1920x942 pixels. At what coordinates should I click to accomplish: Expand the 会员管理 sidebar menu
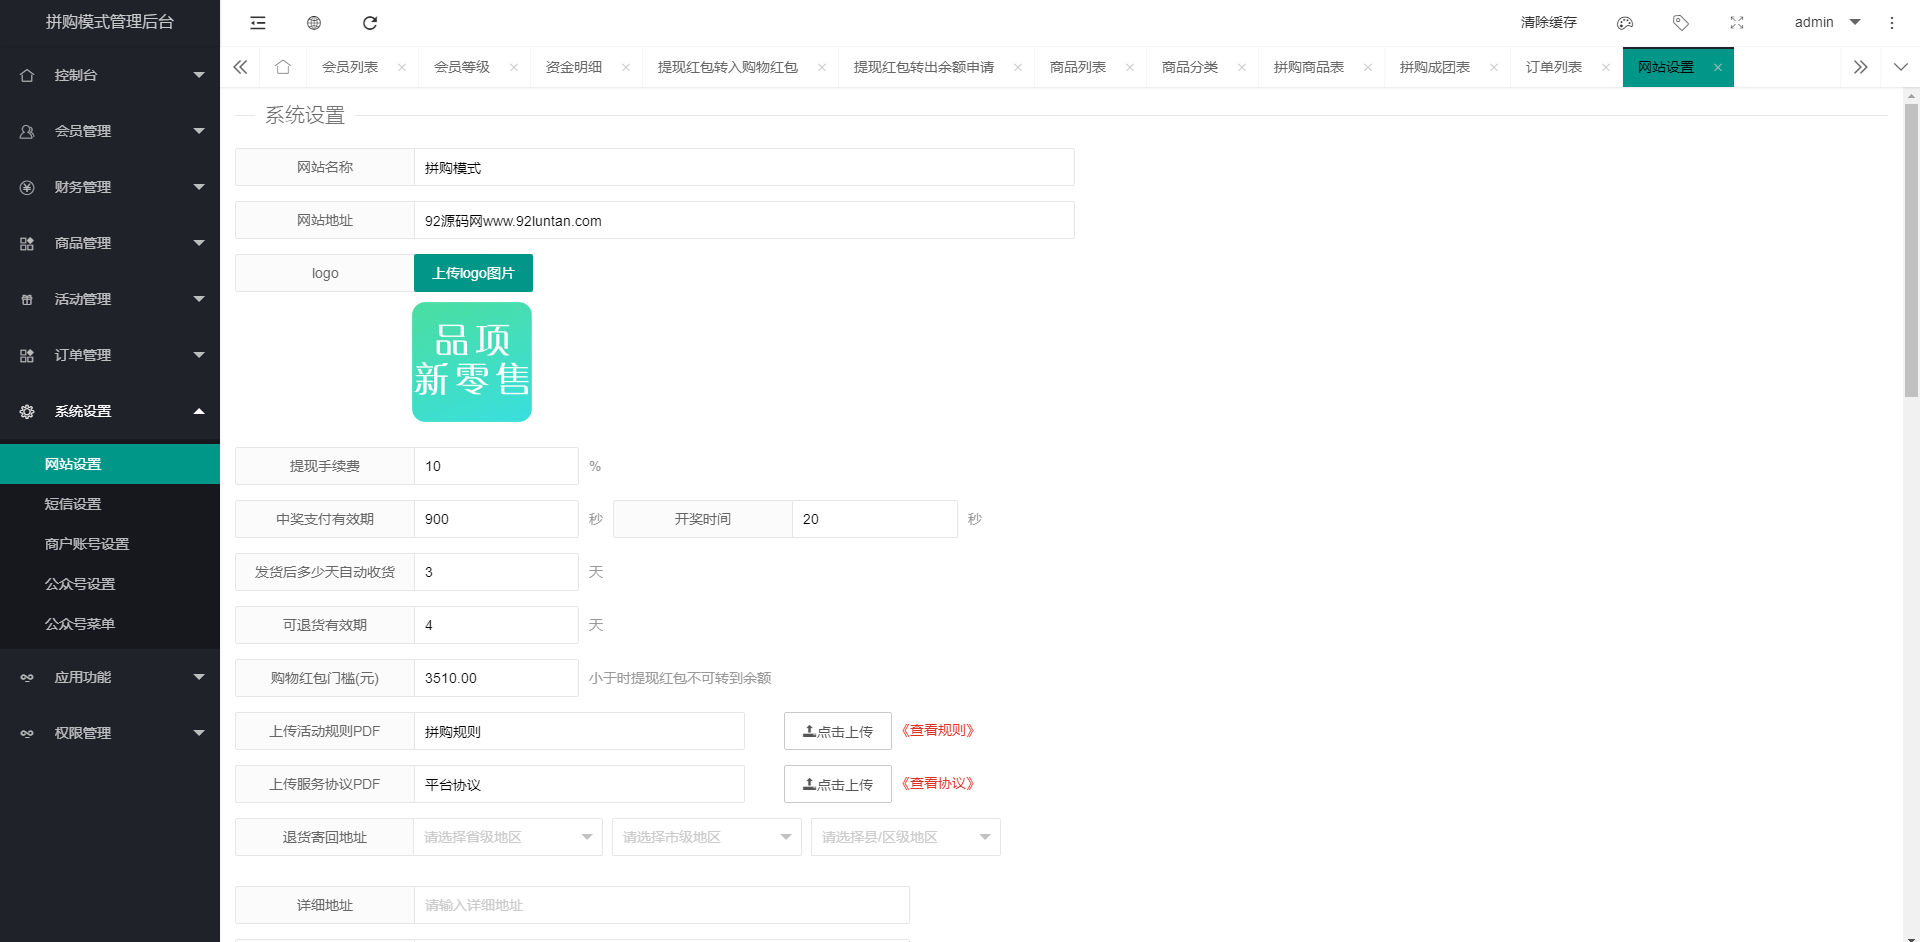pyautogui.click(x=110, y=131)
